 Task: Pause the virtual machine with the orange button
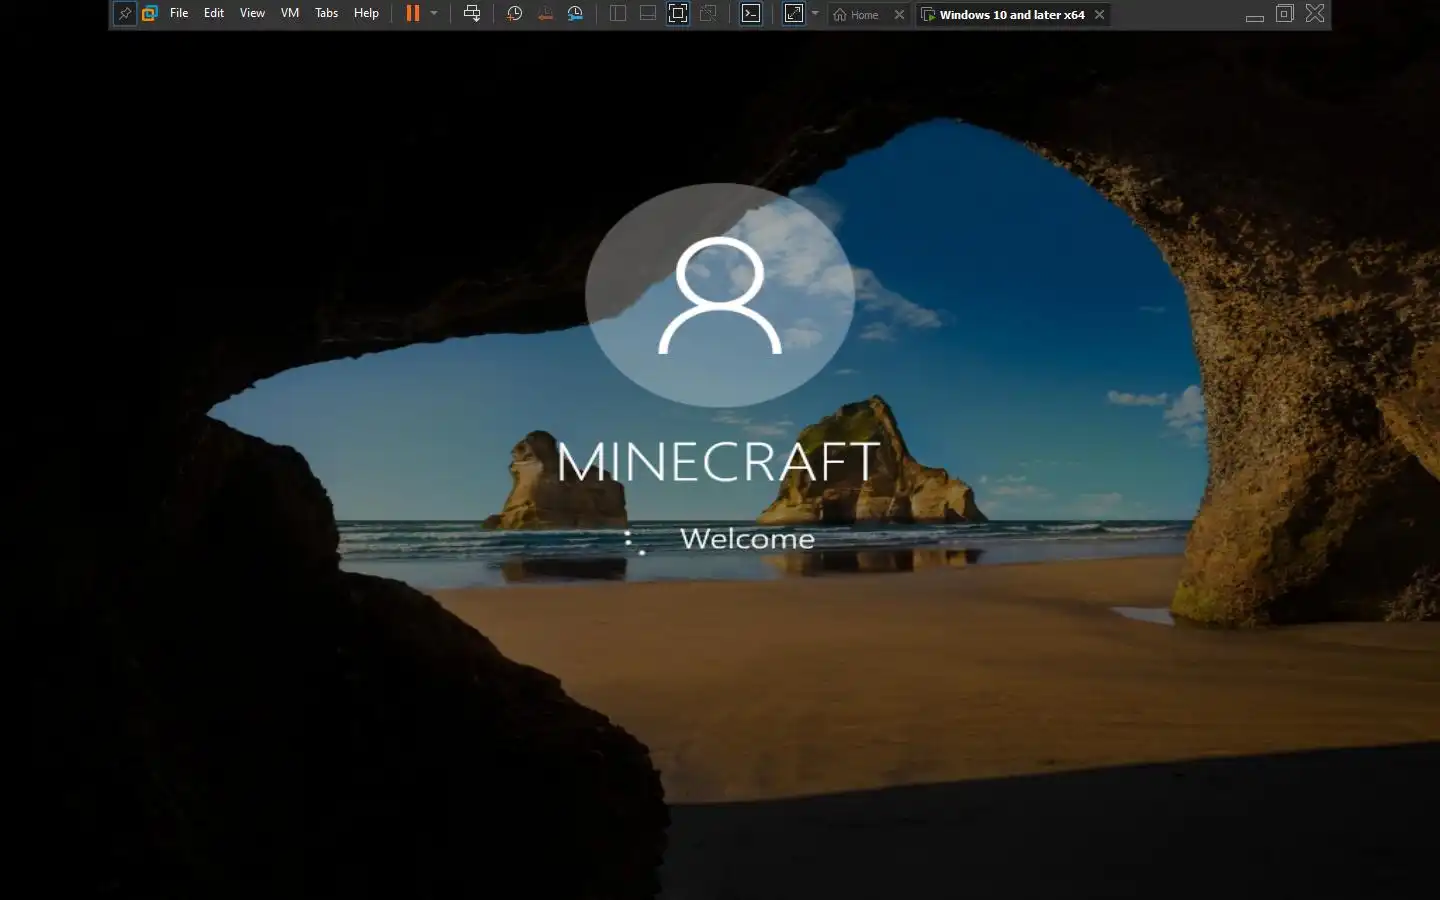click(413, 14)
